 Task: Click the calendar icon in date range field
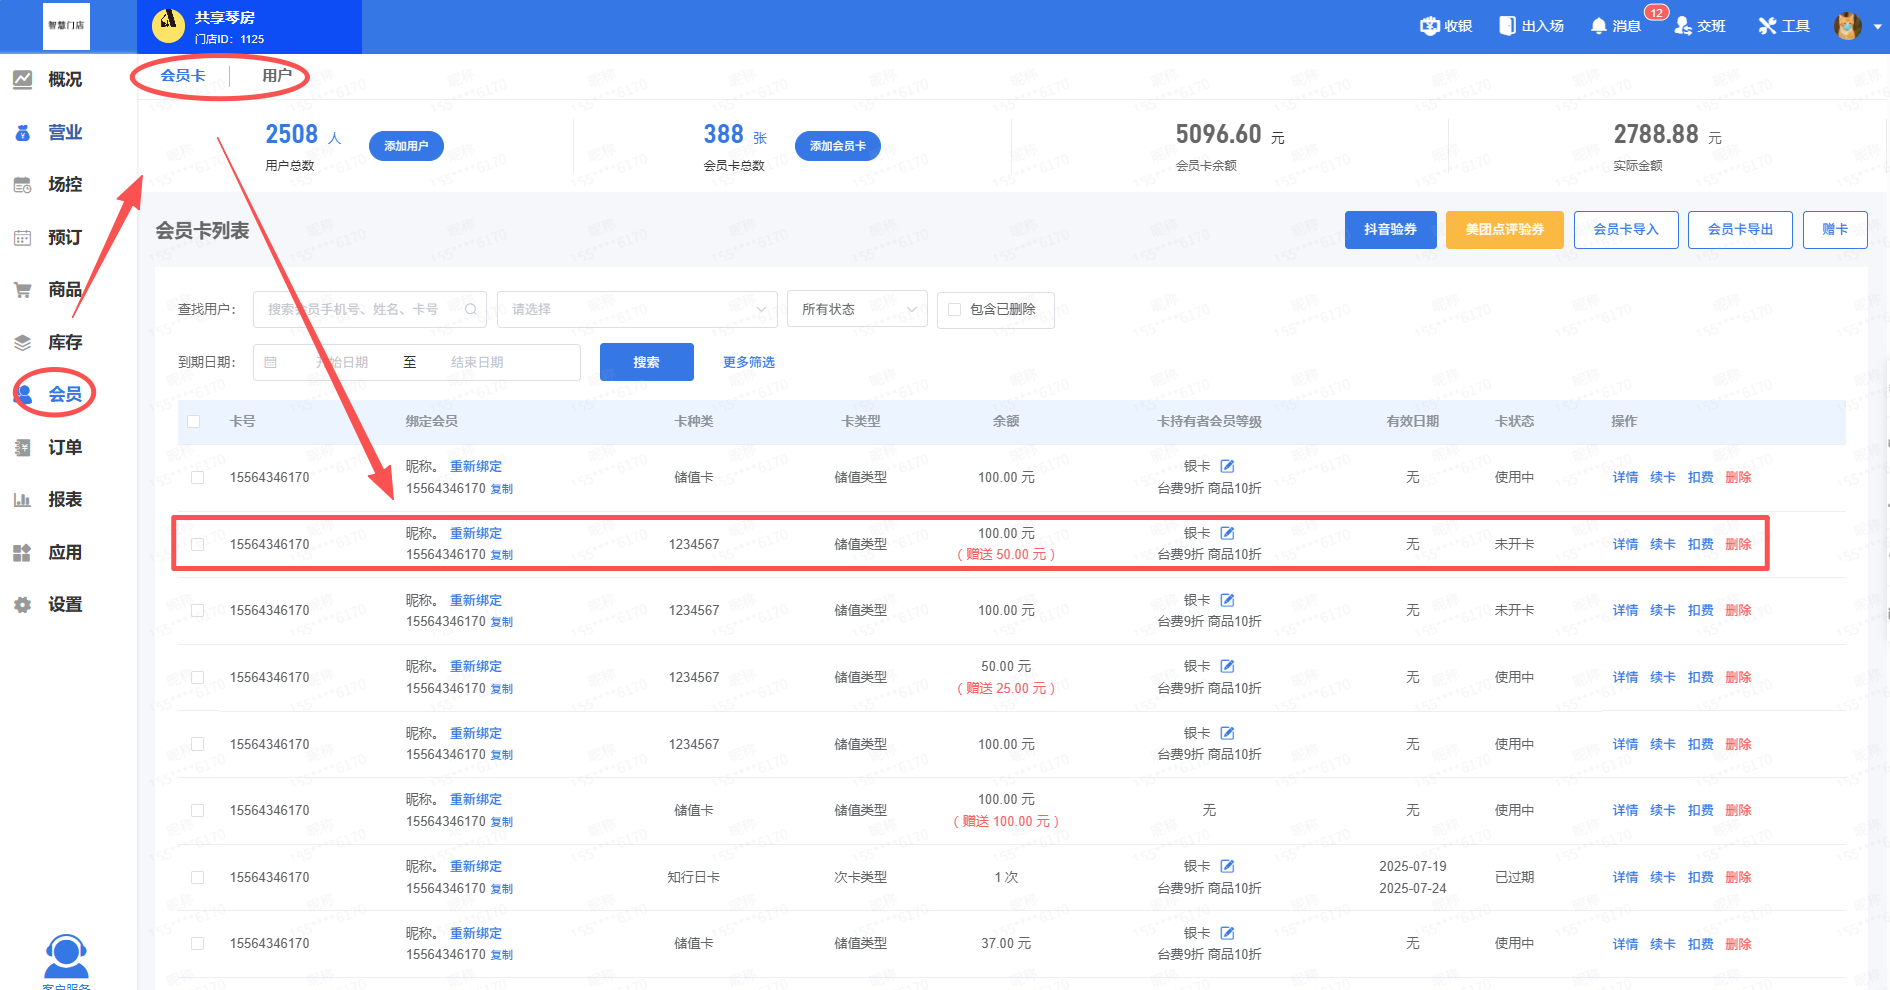(x=270, y=362)
